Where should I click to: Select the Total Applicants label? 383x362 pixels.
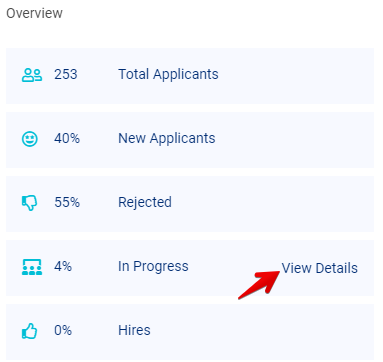click(x=168, y=74)
